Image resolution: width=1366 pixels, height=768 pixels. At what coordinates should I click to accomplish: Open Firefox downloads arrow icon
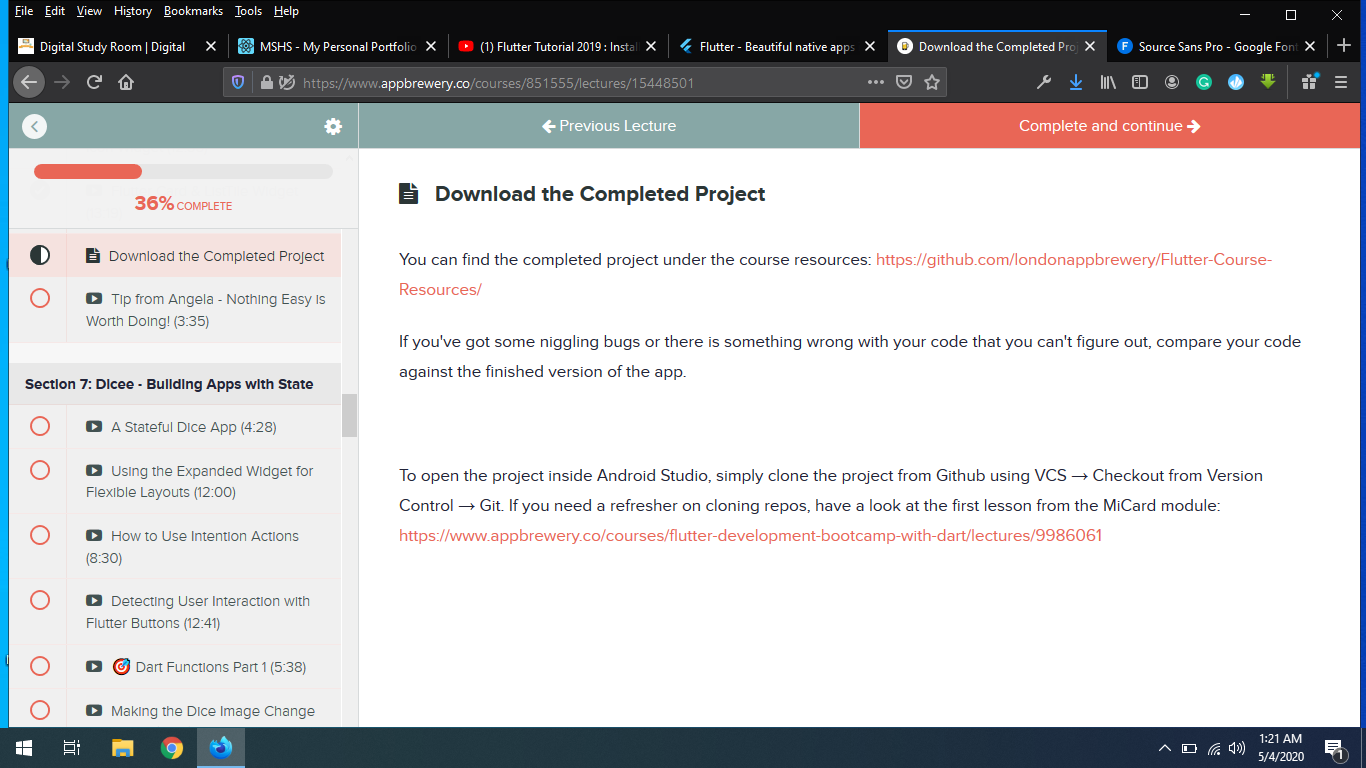(x=1076, y=83)
